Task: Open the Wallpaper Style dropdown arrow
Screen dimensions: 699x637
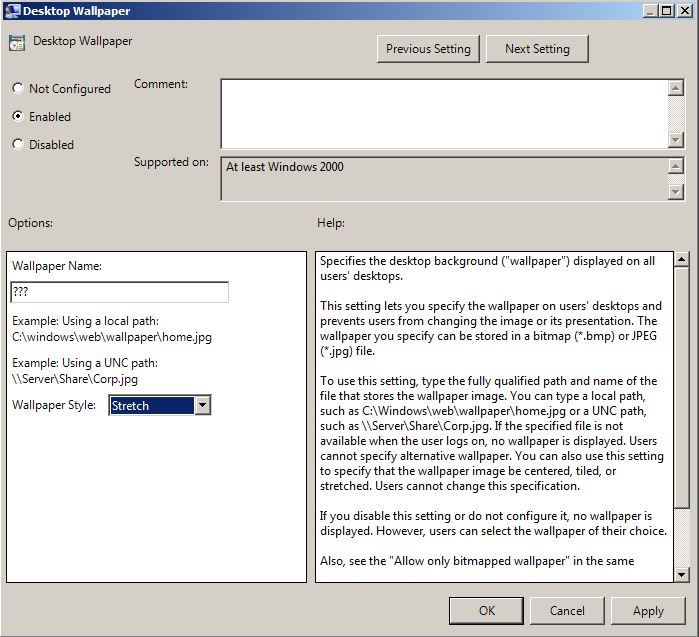Action: [x=202, y=405]
